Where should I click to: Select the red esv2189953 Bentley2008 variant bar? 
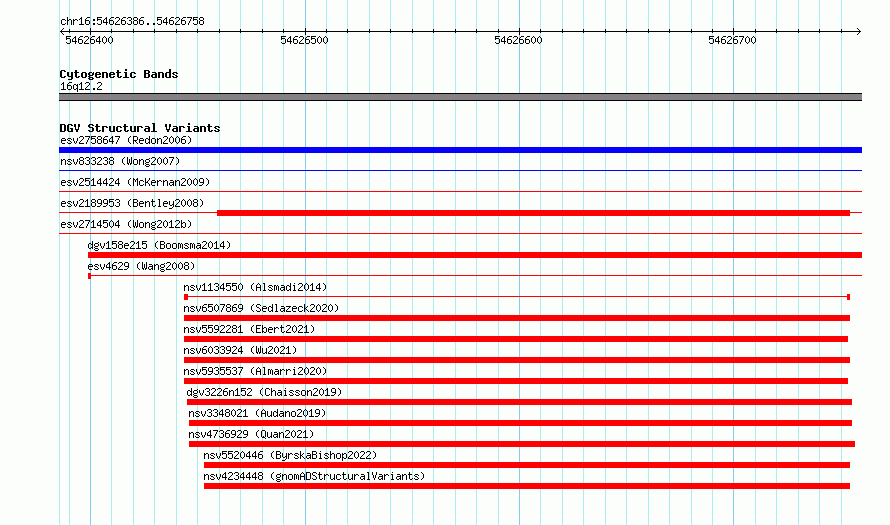pos(534,213)
